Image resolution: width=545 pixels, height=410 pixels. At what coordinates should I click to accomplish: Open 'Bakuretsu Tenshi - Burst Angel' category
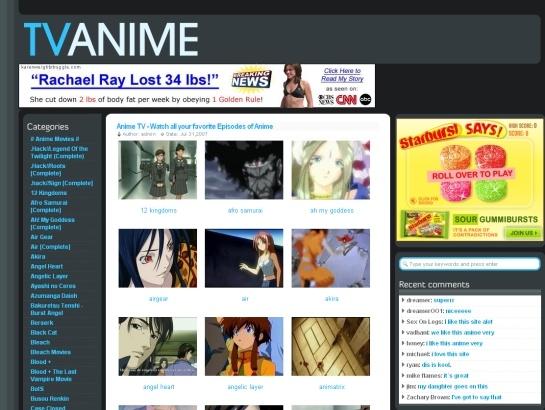tap(56, 309)
